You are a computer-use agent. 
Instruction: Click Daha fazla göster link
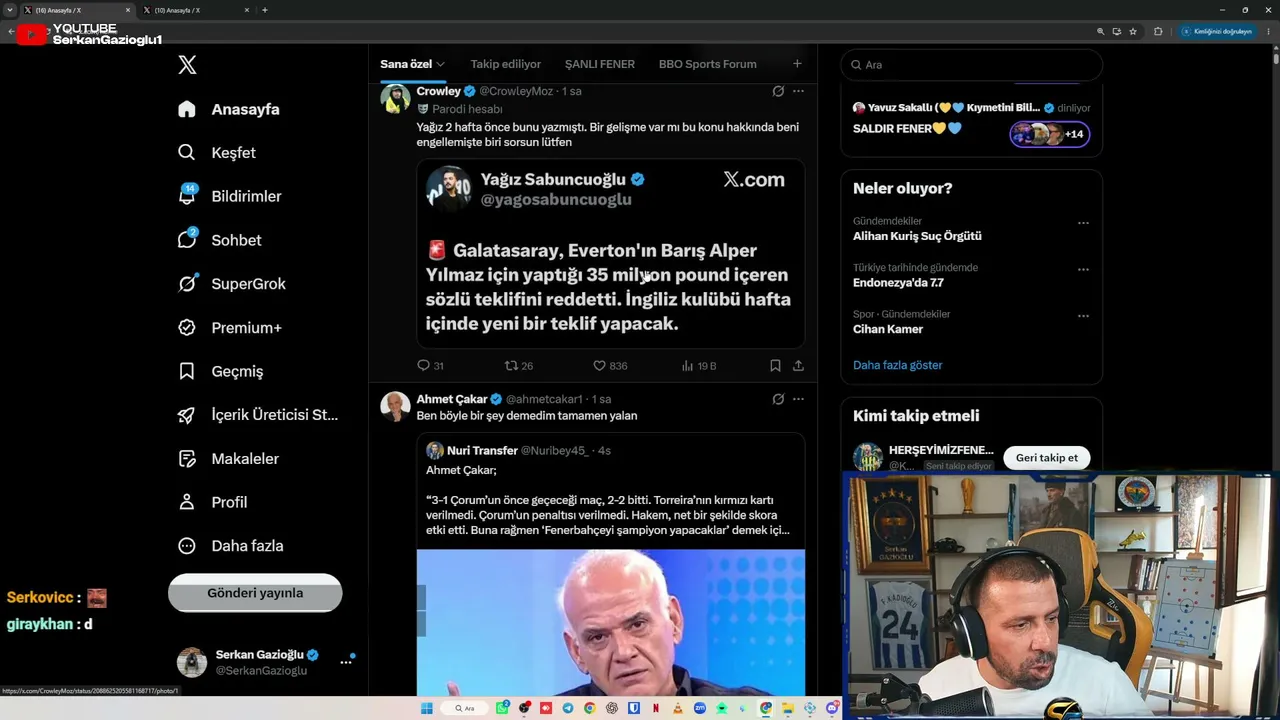898,365
